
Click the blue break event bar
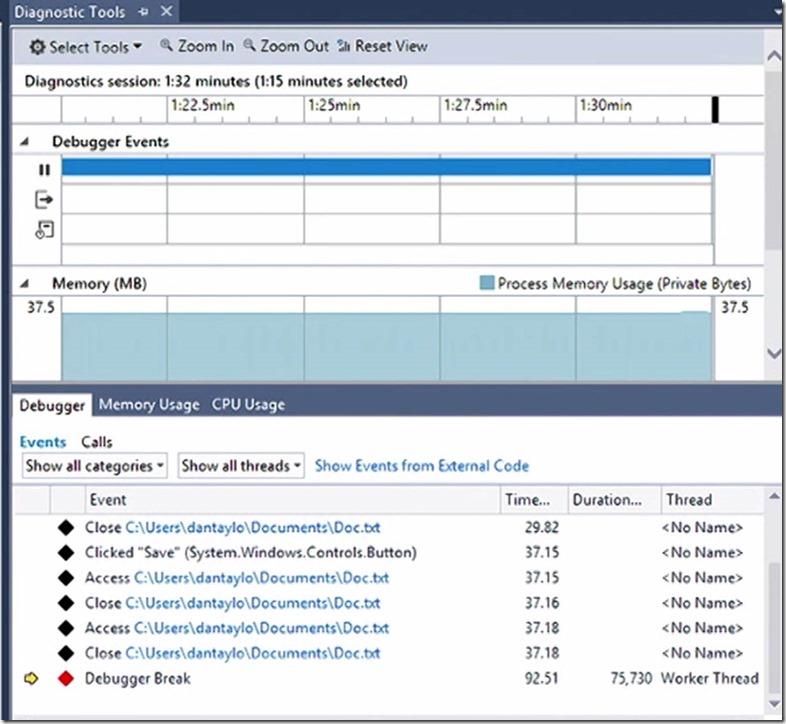click(x=386, y=167)
